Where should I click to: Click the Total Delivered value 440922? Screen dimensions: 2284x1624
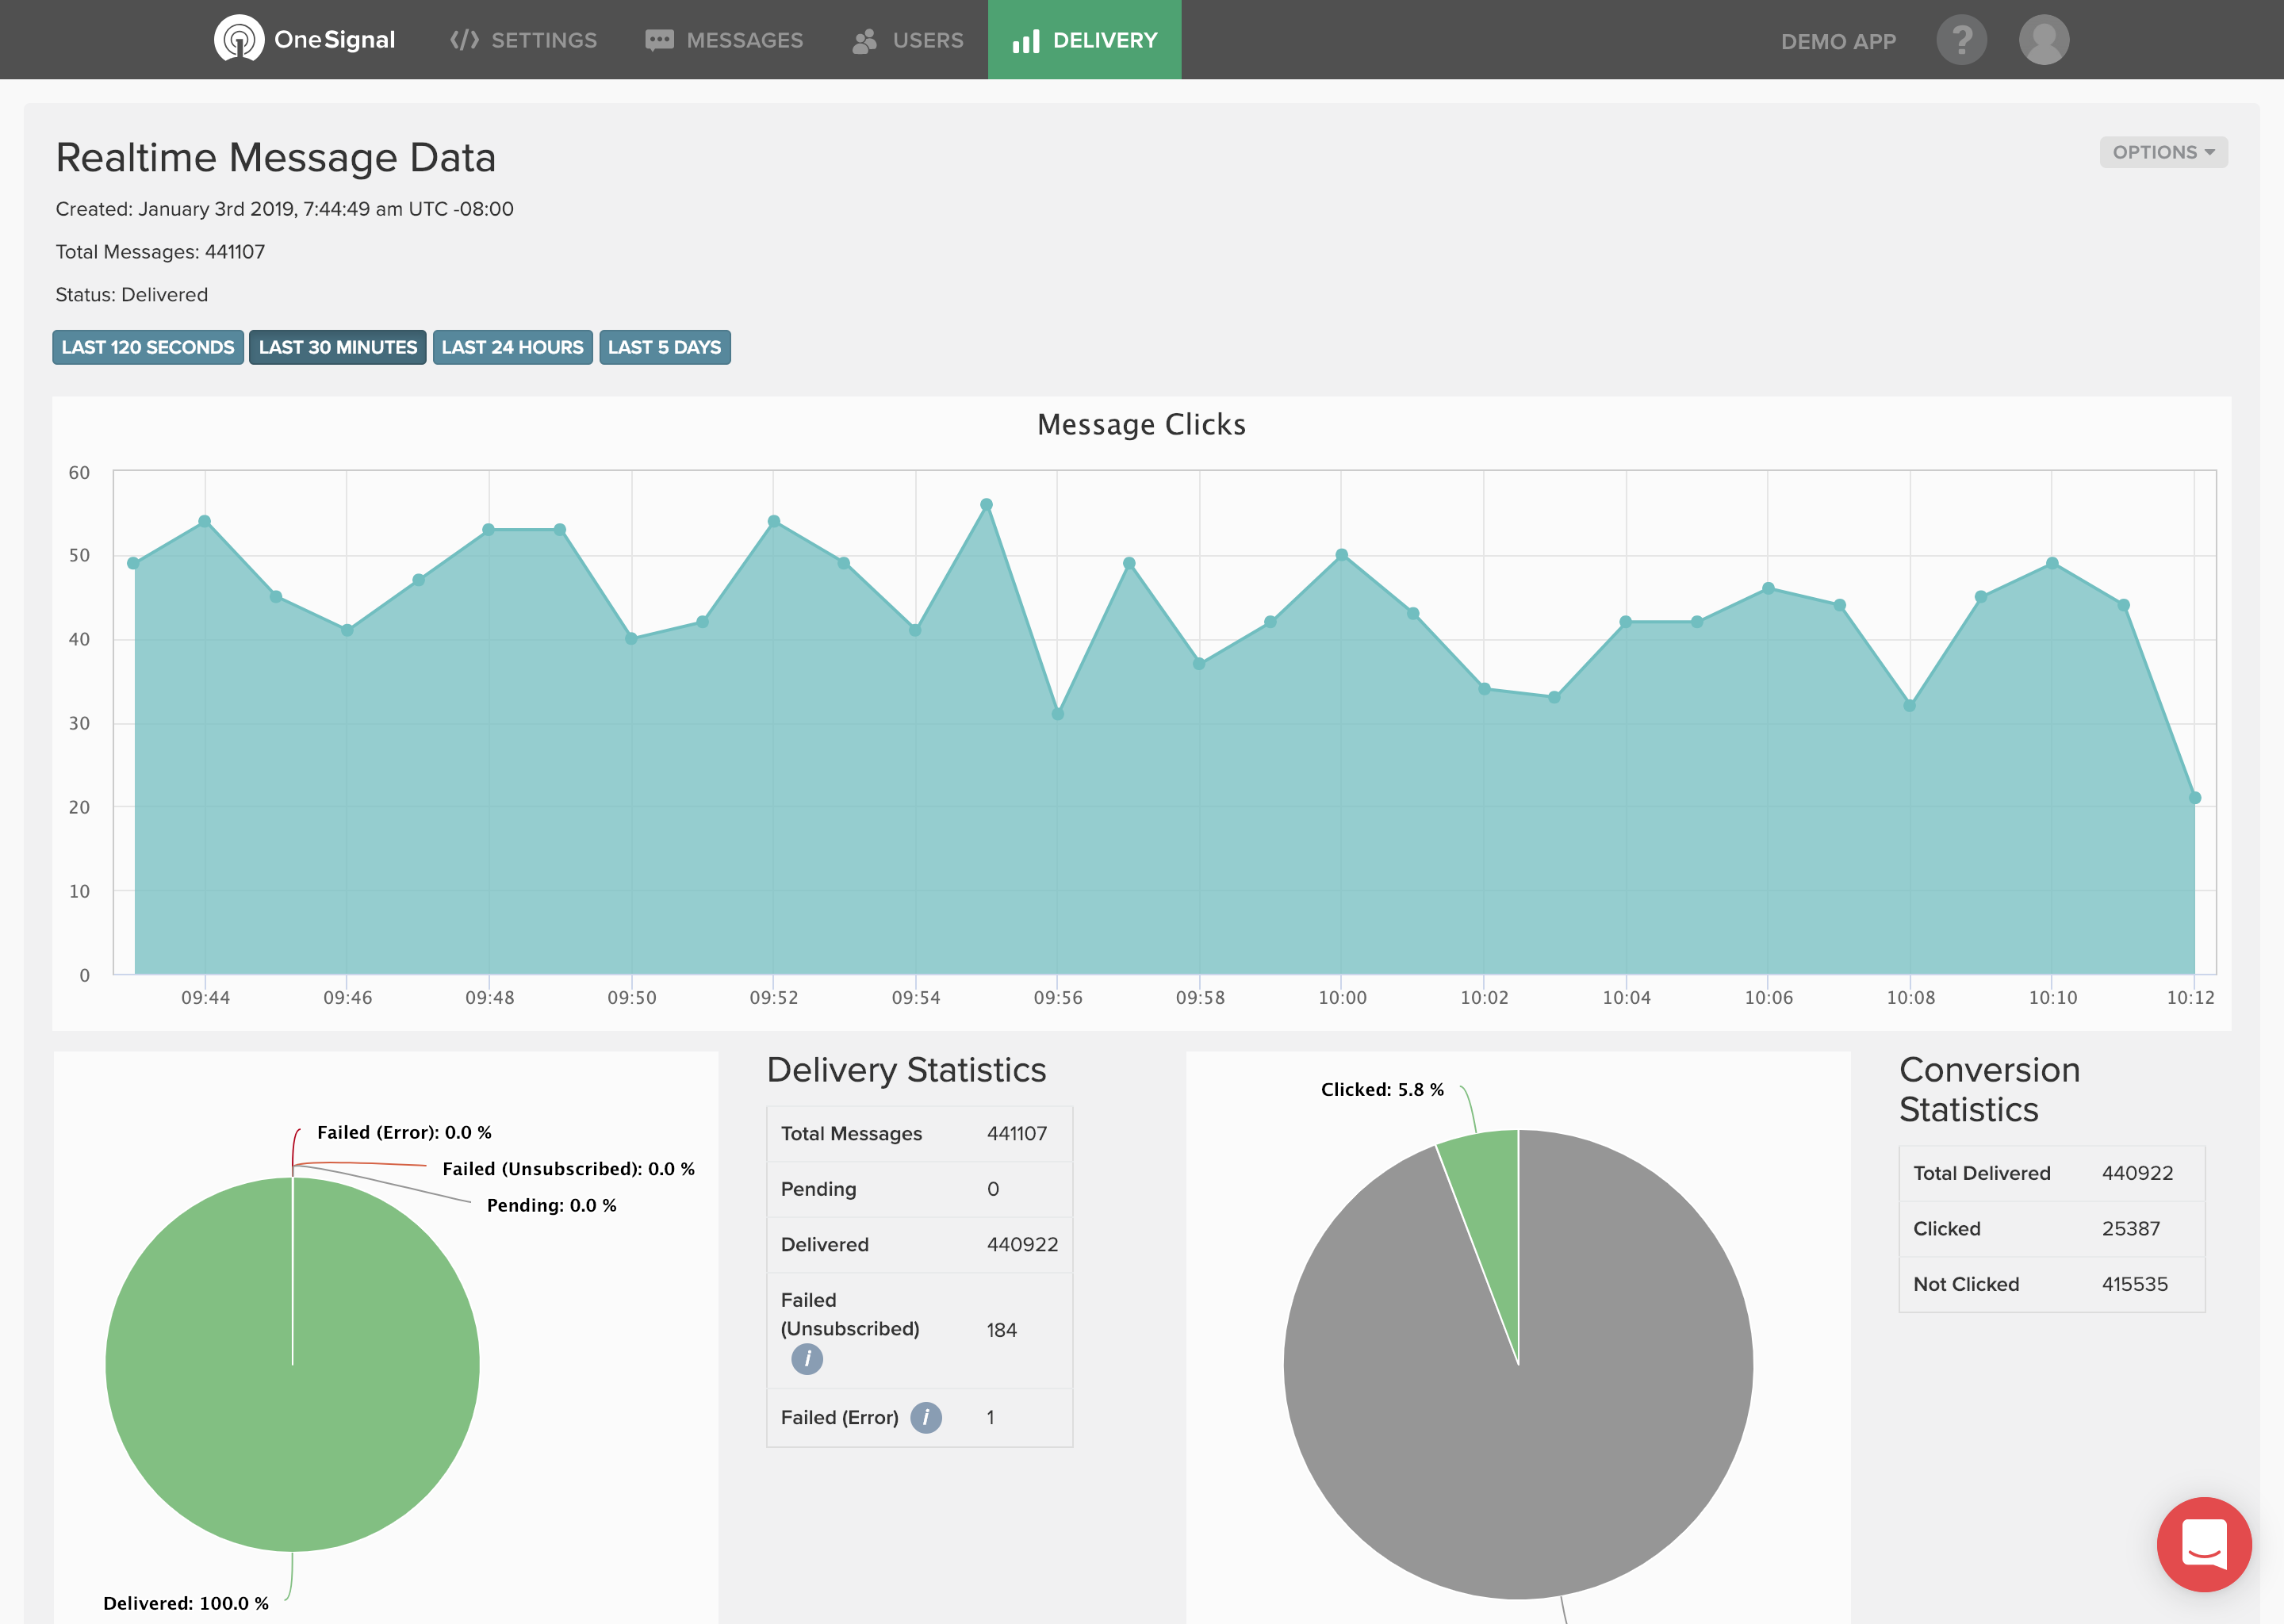2137,1173
